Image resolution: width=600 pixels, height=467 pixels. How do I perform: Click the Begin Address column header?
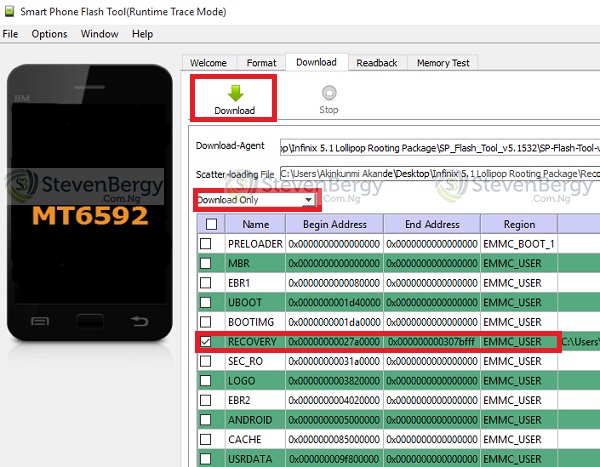click(x=335, y=224)
